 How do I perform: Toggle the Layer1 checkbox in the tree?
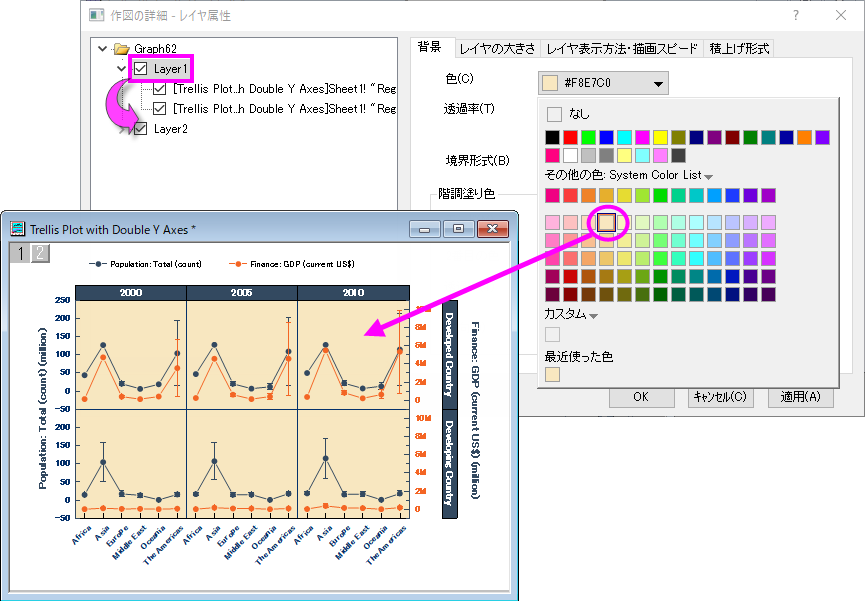[x=141, y=68]
